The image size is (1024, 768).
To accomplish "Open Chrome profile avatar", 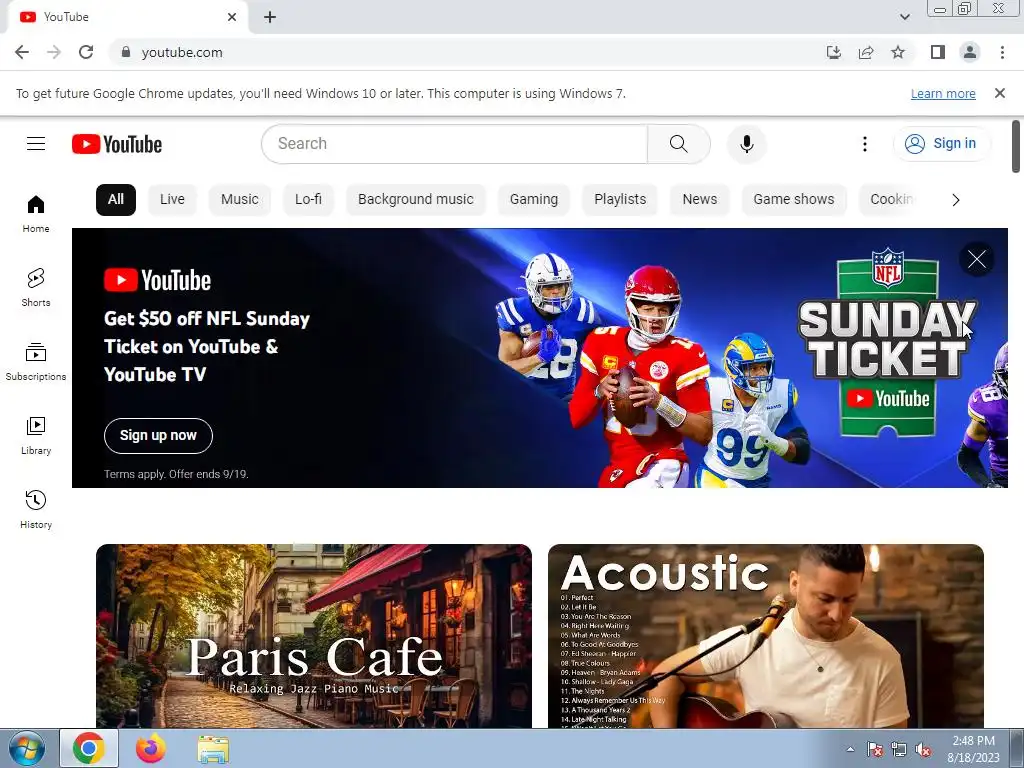I will [x=970, y=52].
